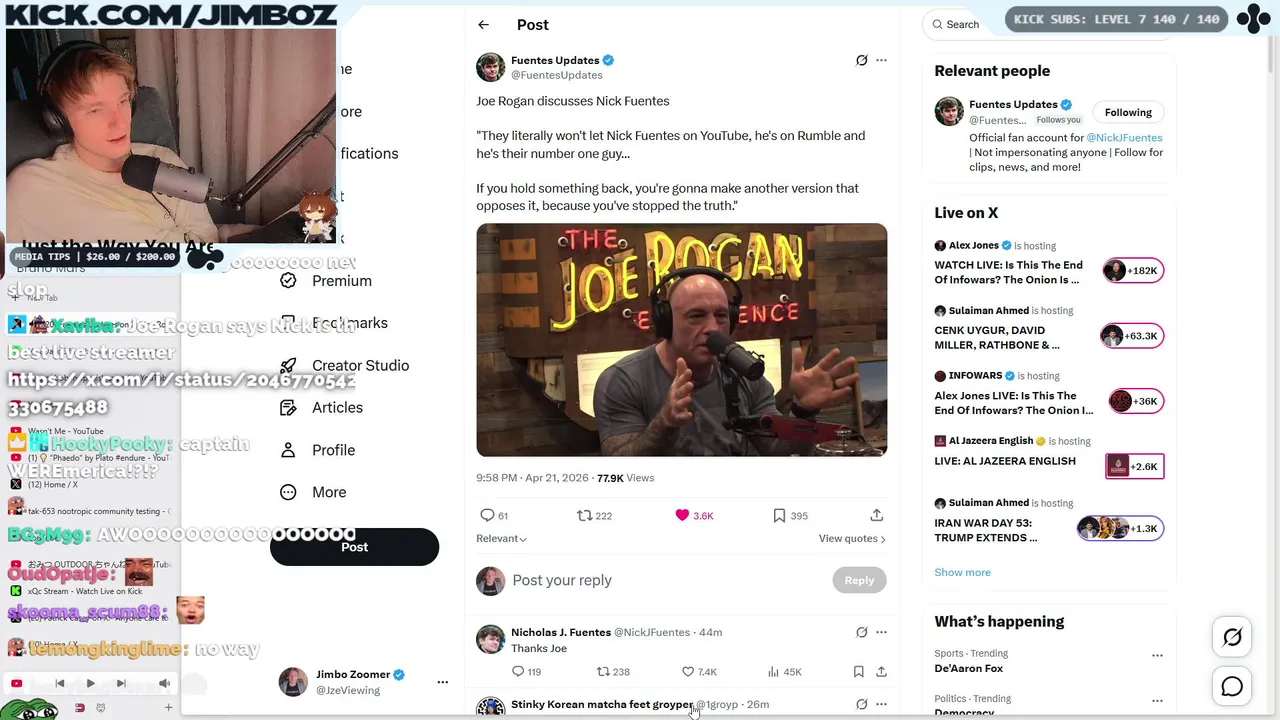Viewport: 1280px width, 720px height.
Task: Click the share icon under the main post
Action: pos(876,515)
